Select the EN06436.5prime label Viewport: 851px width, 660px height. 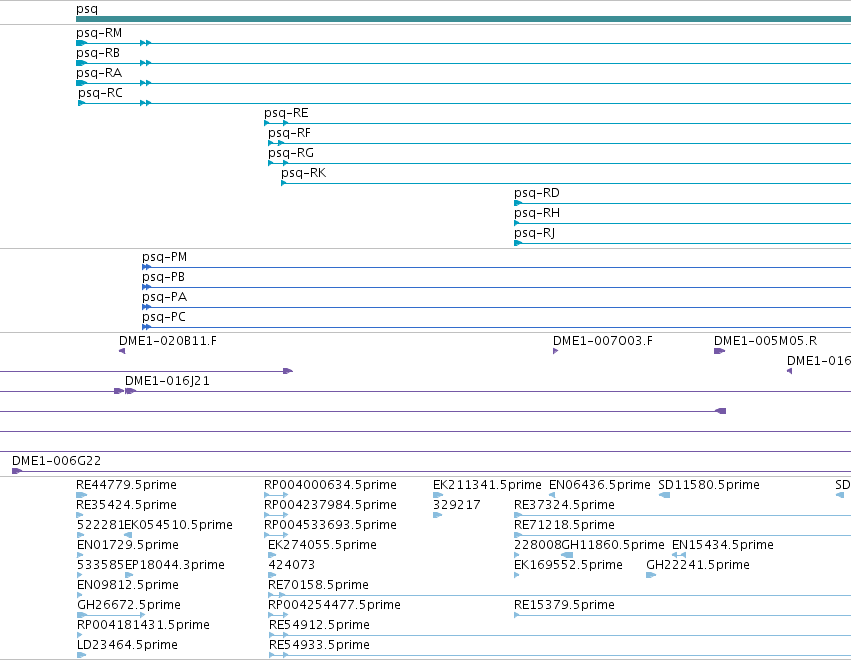point(600,485)
